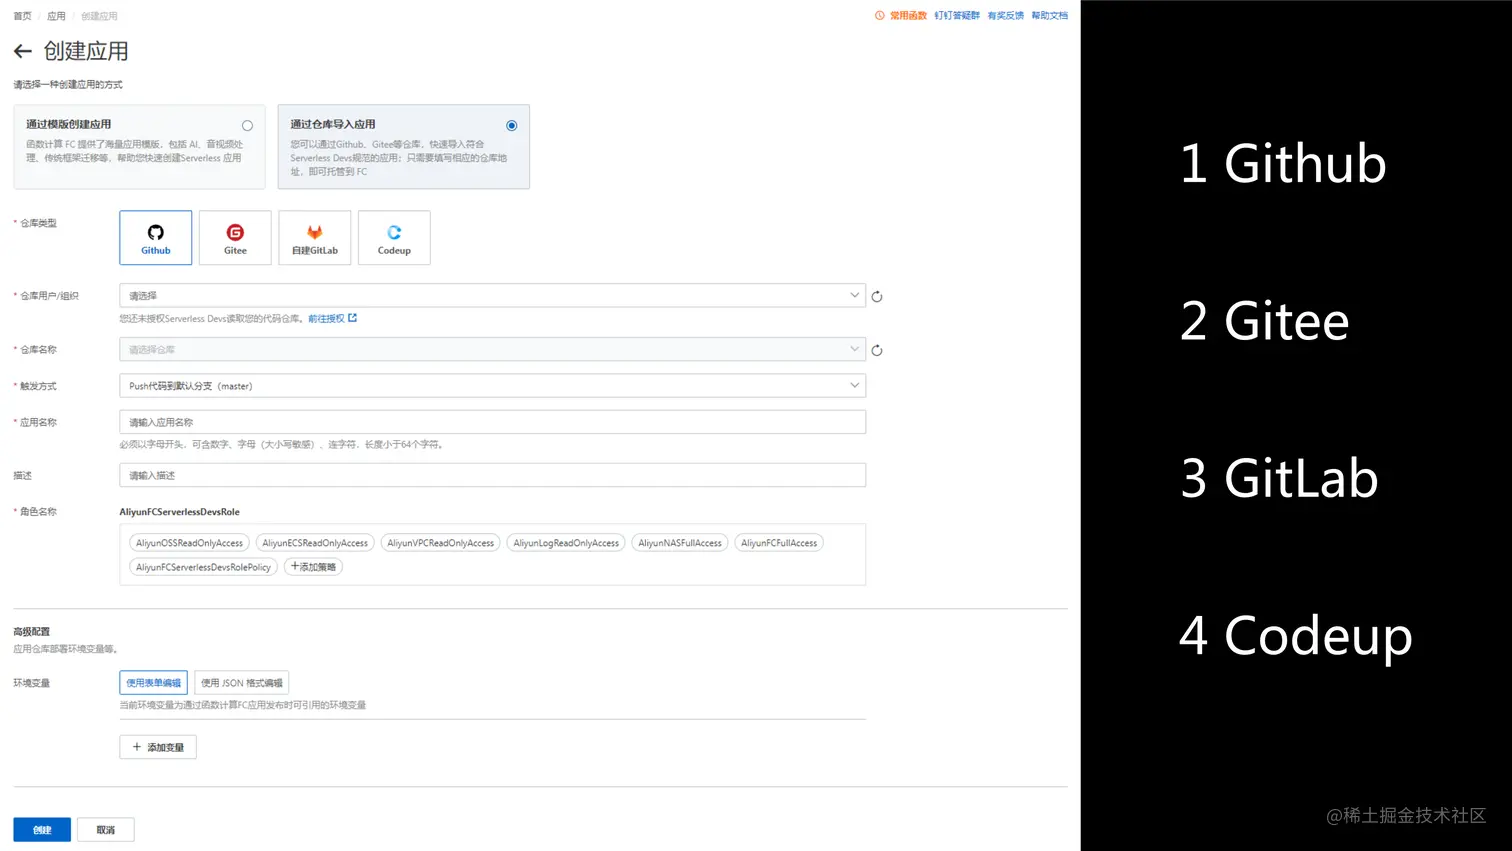The image size is (1512, 851).
Task: Click the blue 创建 button
Action: (x=42, y=830)
